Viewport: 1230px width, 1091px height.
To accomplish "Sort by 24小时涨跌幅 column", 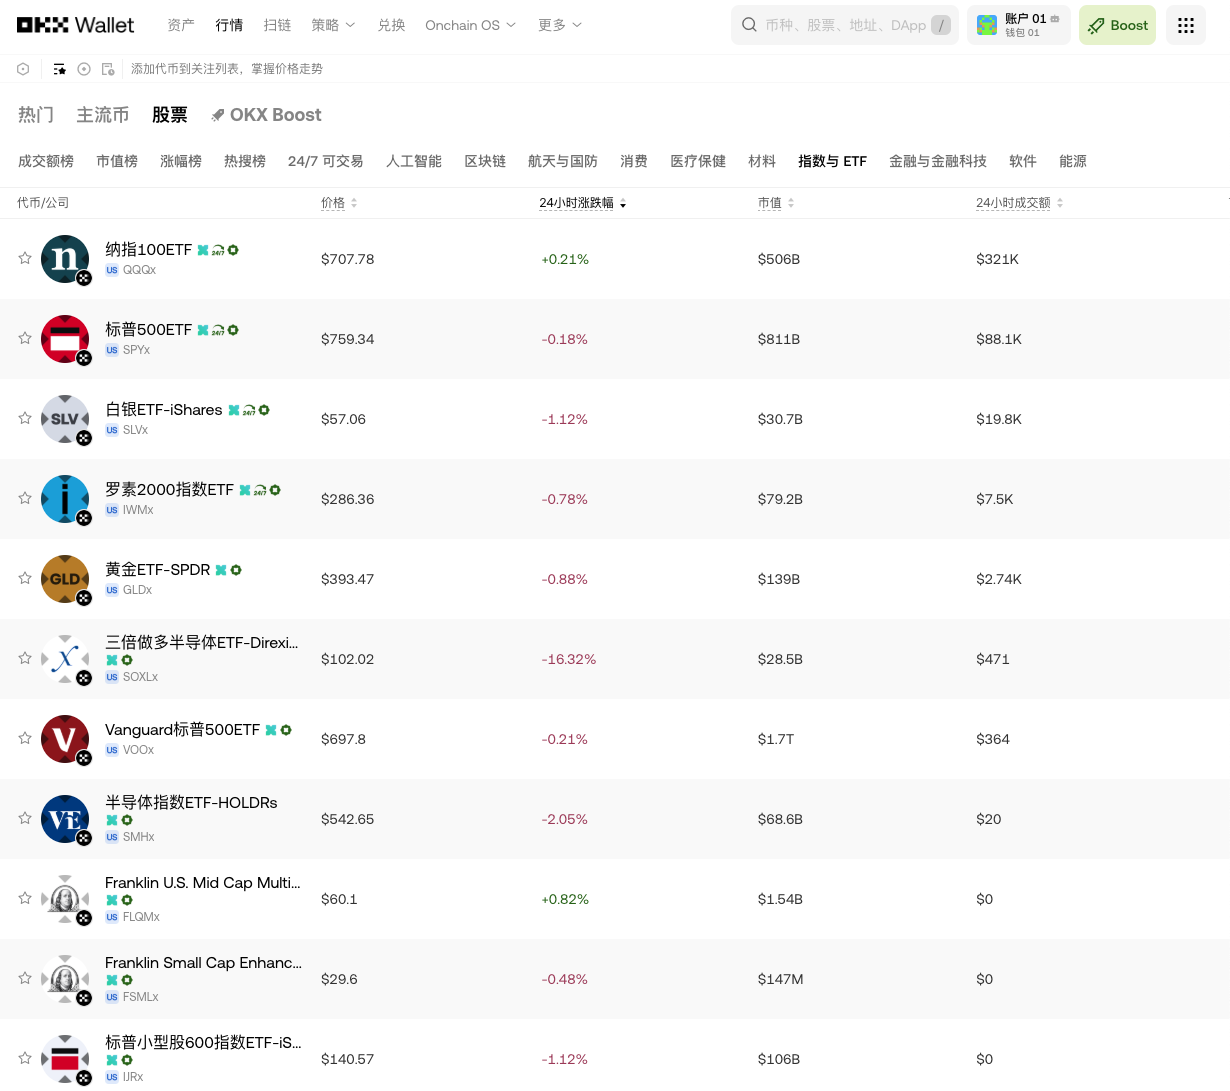I will [x=583, y=203].
